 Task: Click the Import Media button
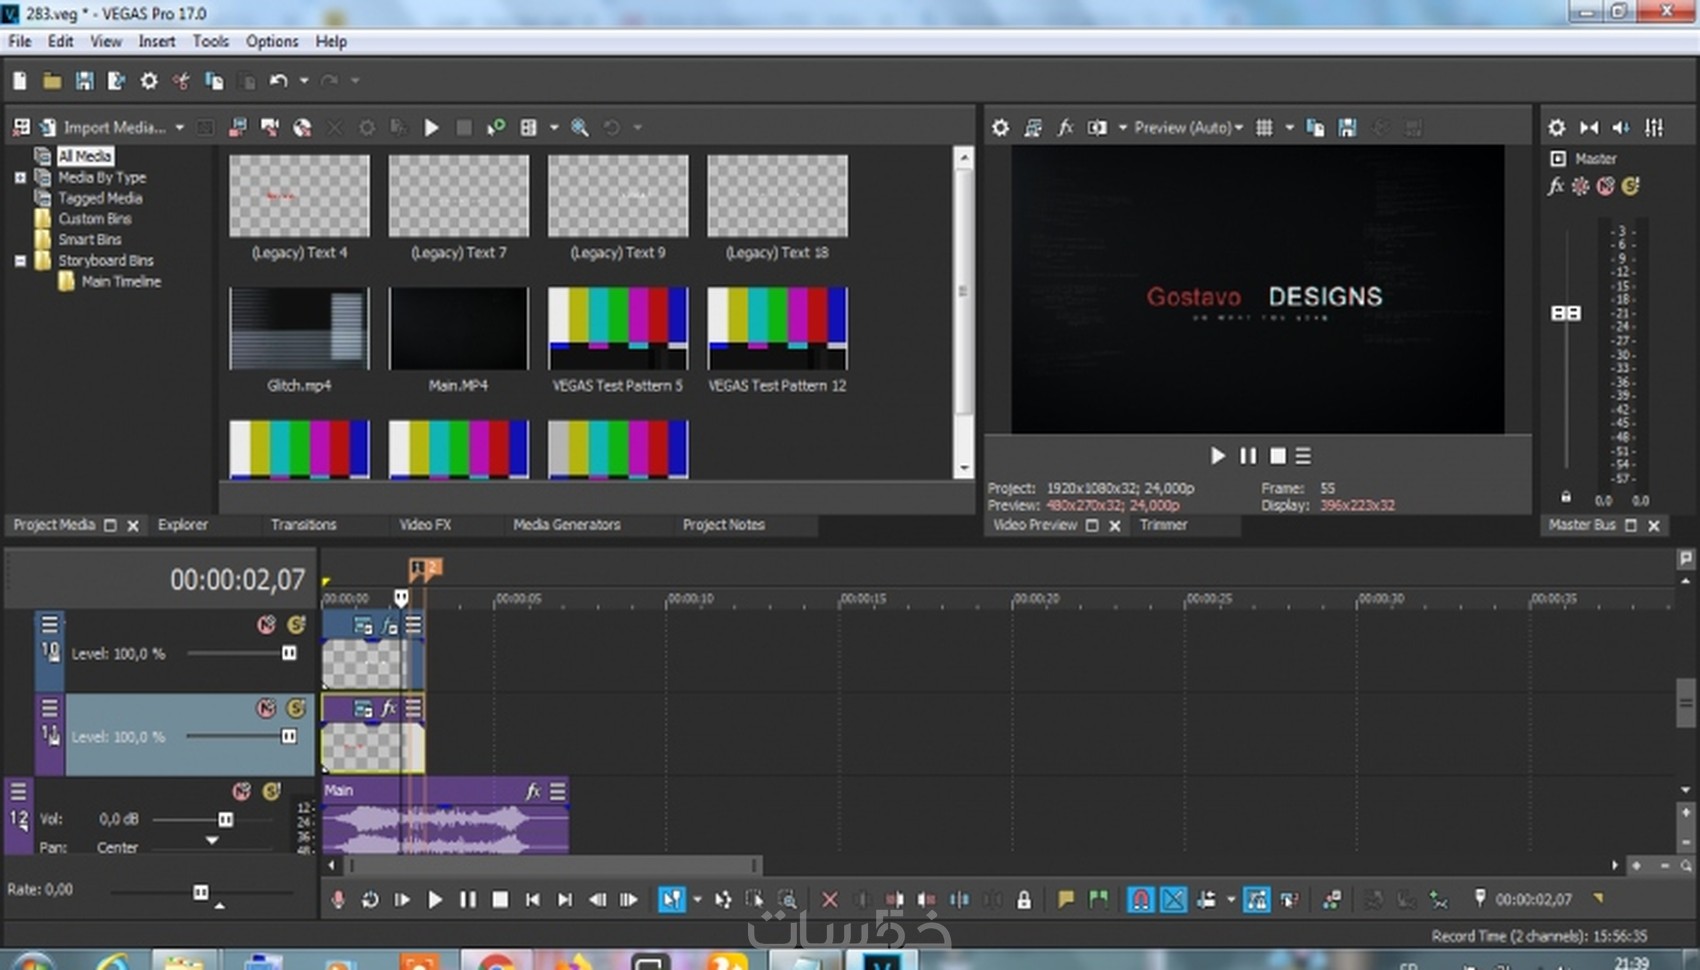pos(103,127)
